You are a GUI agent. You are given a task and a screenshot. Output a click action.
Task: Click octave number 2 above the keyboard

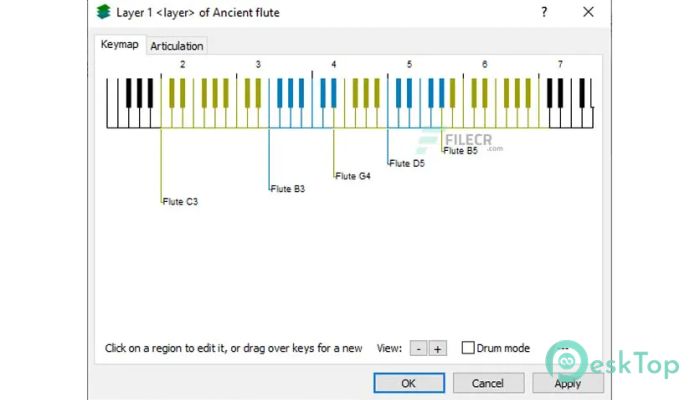[x=183, y=65]
